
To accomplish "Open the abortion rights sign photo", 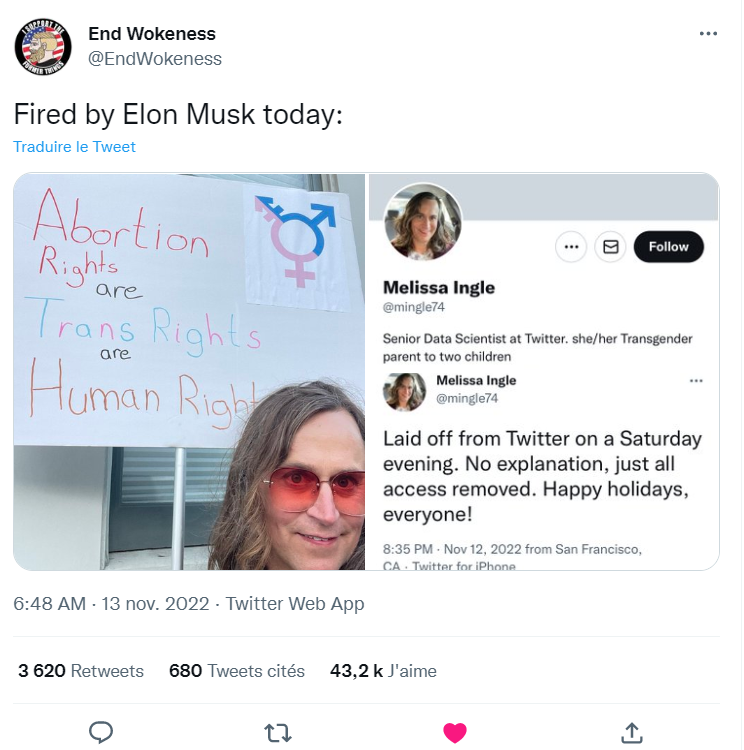I will (x=189, y=372).
